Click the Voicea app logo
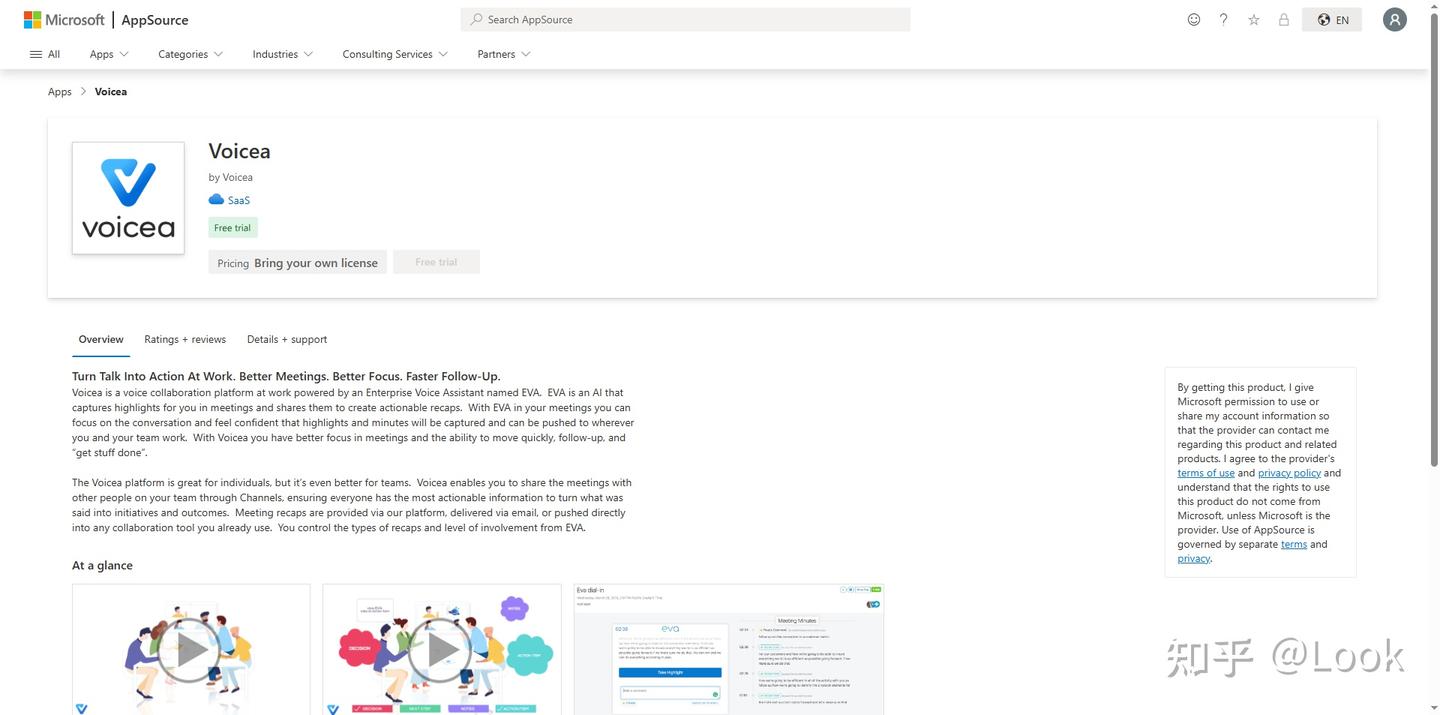The image size is (1440, 715). click(128, 198)
